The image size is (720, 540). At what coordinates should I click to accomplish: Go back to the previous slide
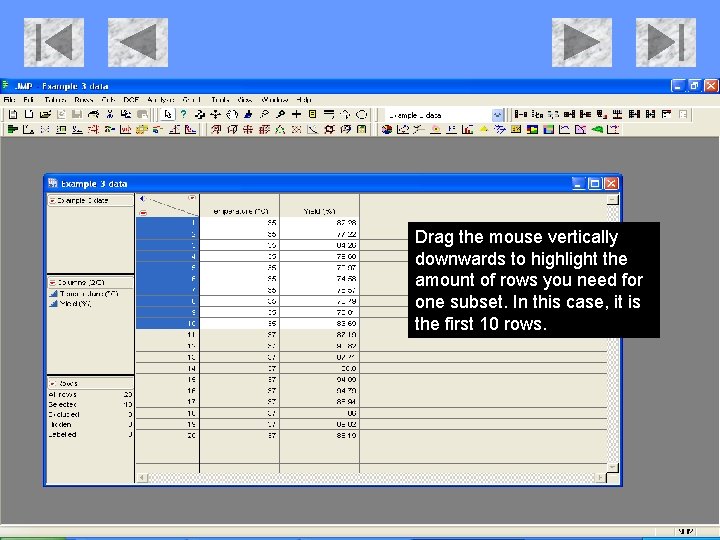pyautogui.click(x=138, y=42)
